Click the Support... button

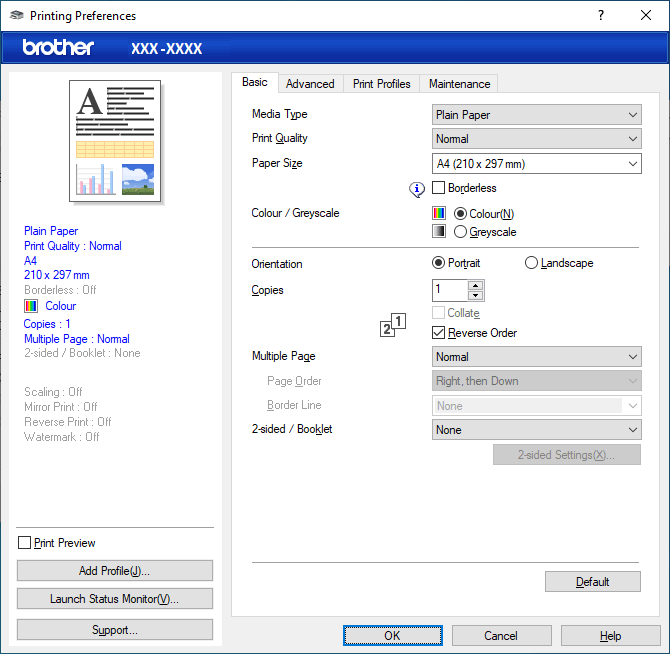pyautogui.click(x=115, y=630)
